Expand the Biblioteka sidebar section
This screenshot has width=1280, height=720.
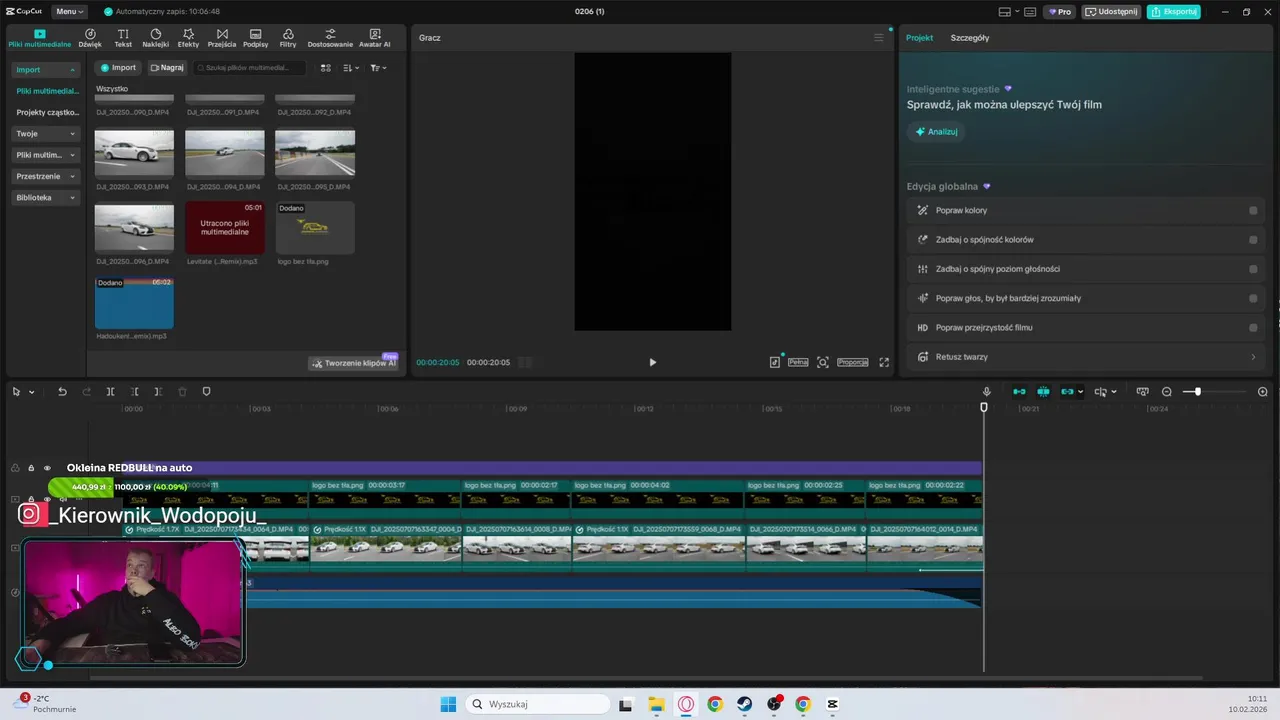[72, 198]
